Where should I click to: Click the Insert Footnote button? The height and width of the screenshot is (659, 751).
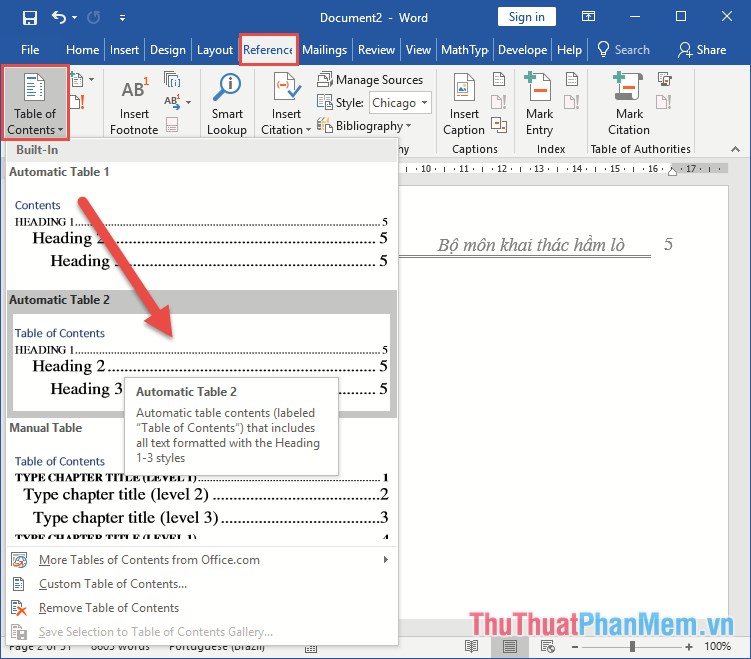pos(134,105)
